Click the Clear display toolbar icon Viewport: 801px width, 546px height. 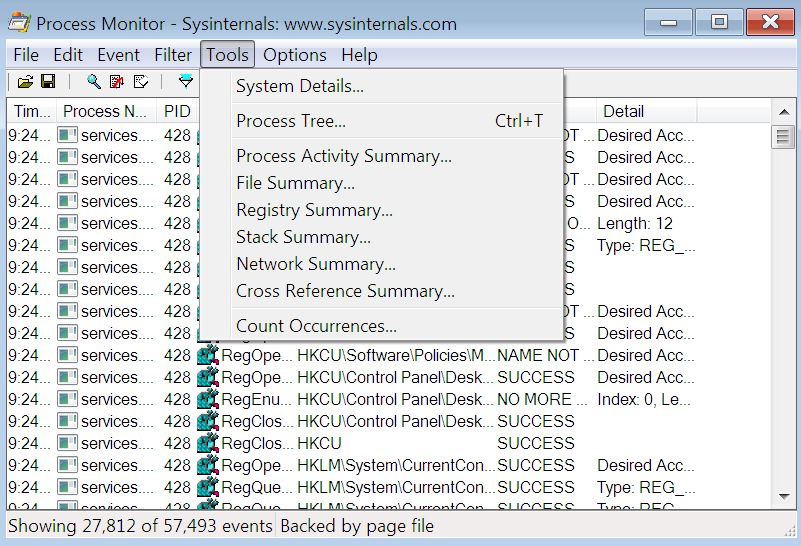140,81
